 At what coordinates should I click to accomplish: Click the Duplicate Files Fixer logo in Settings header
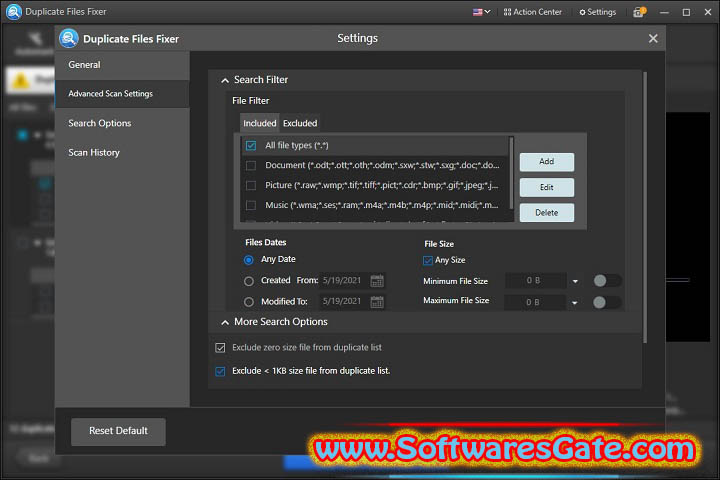pos(69,39)
